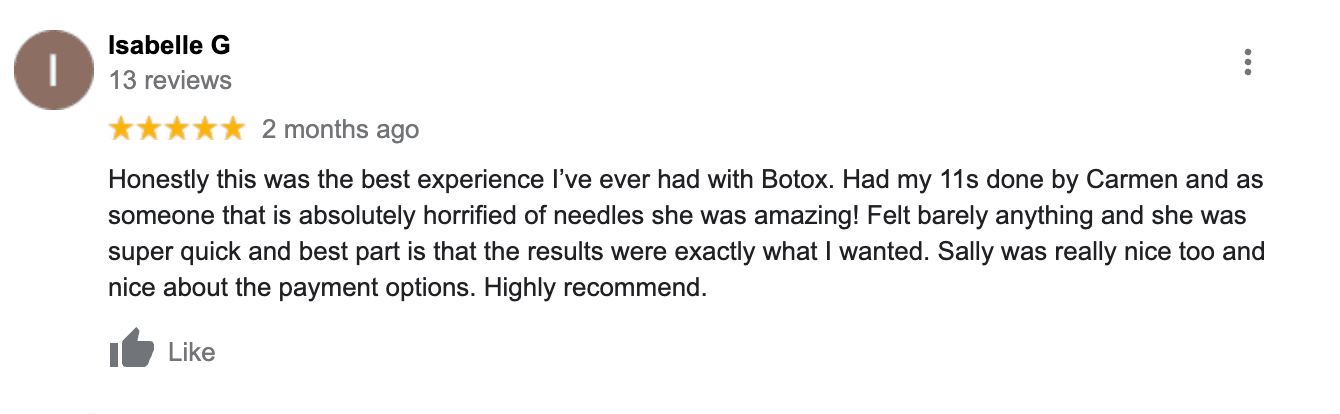Open Isabelle G's round profile avatar
Viewport: 1340px width, 414px height.
(54, 70)
